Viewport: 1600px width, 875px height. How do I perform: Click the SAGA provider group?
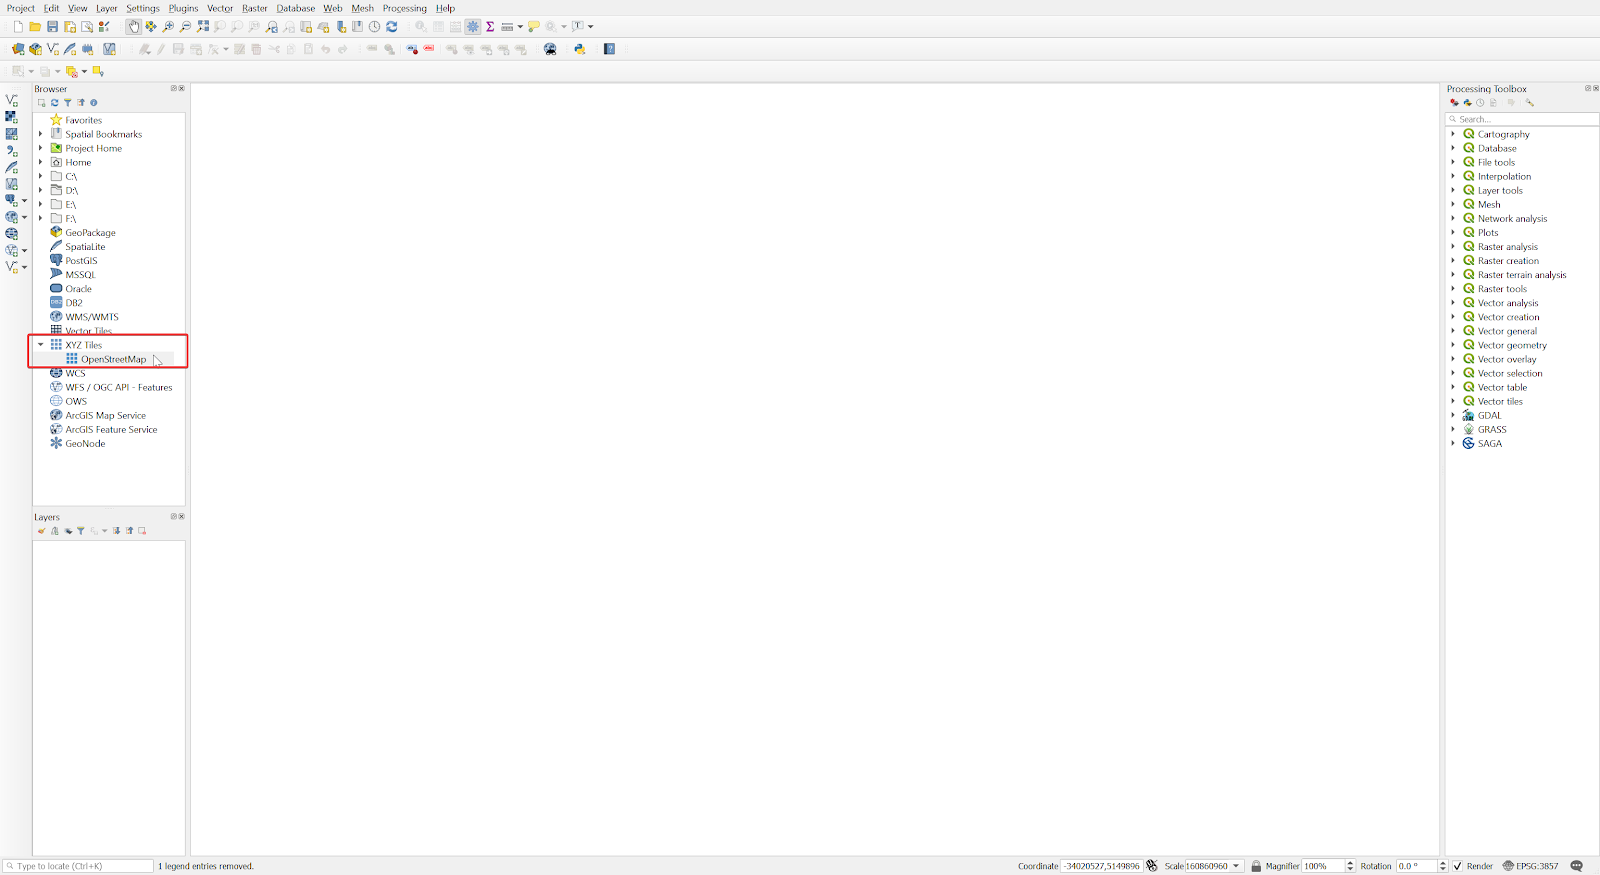(x=1489, y=443)
